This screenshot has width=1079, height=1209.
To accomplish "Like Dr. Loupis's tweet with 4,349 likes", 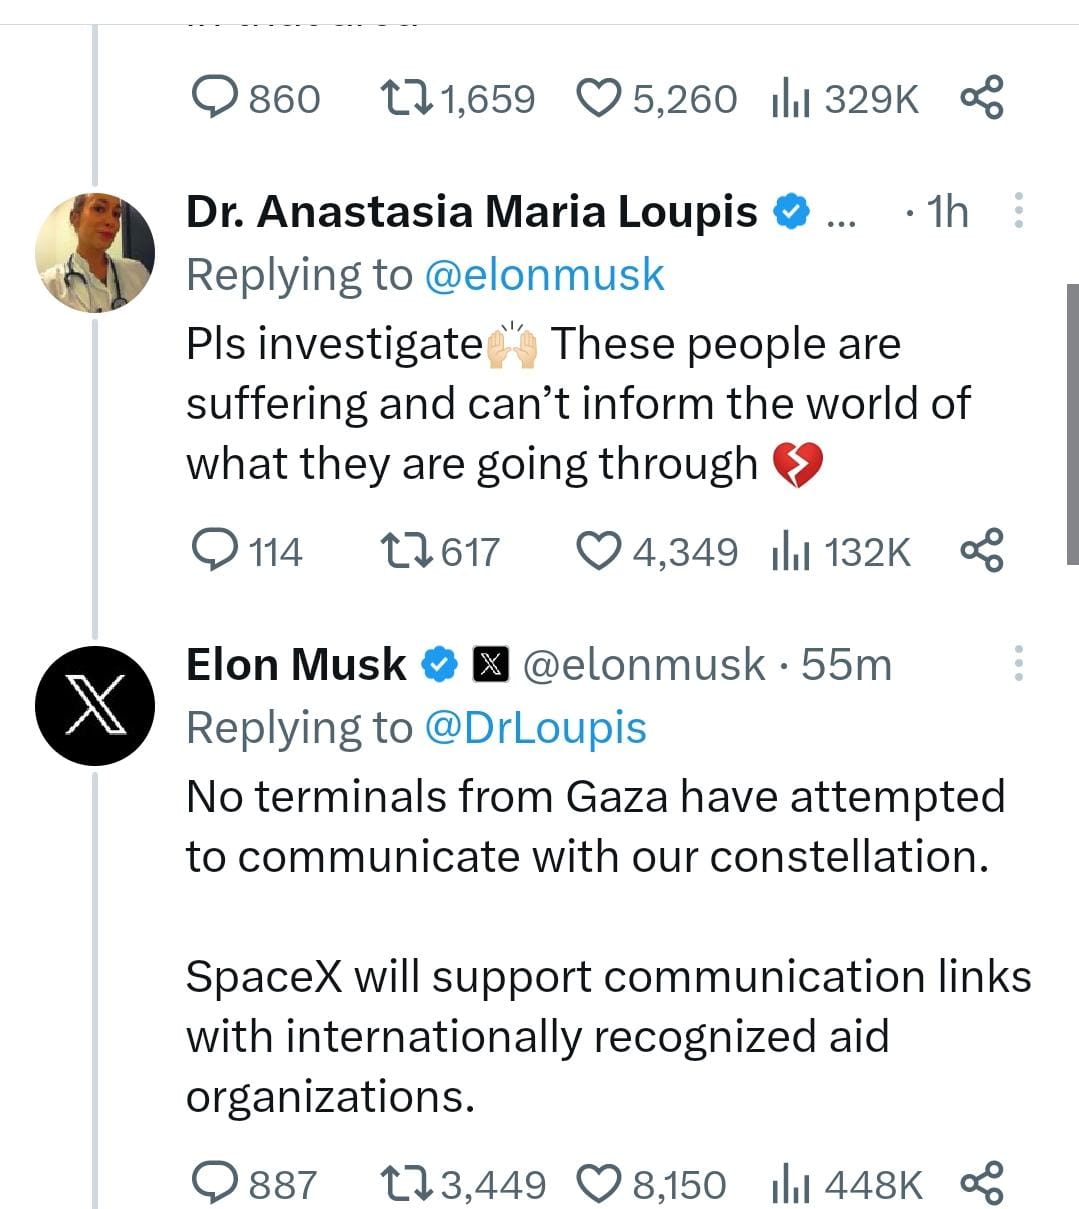I will coord(600,551).
